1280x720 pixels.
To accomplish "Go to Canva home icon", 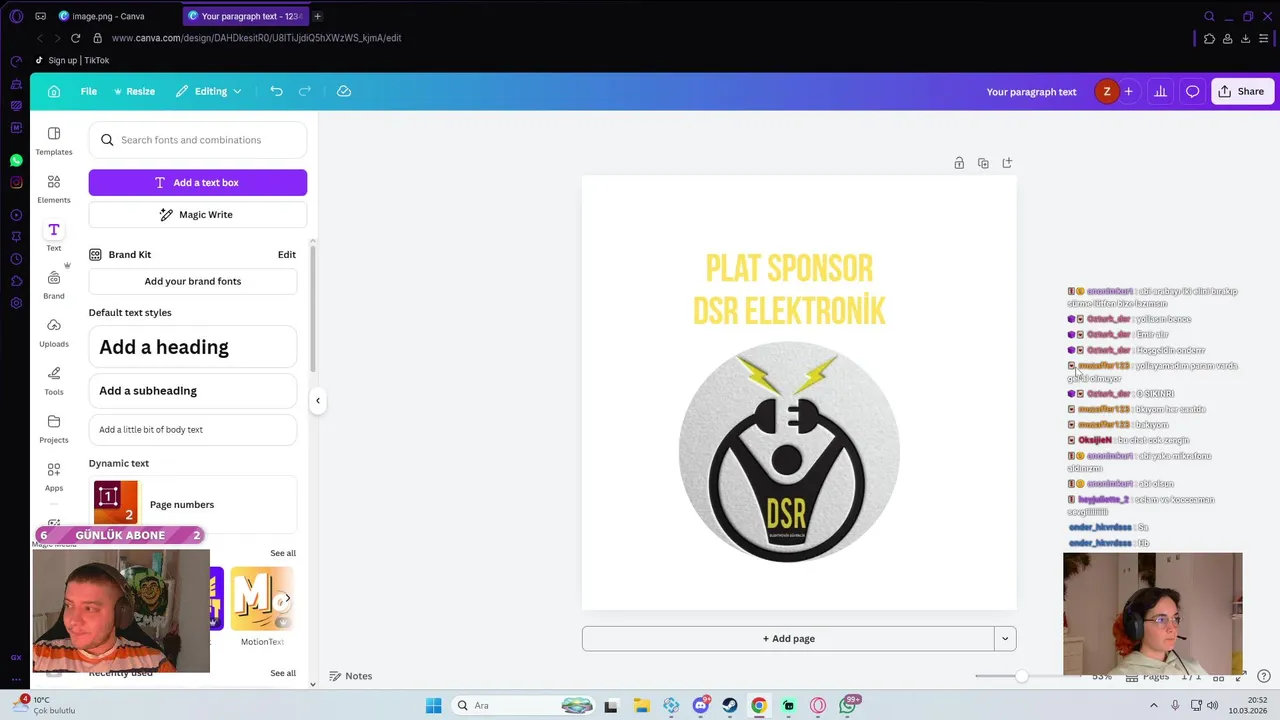I will click(54, 91).
